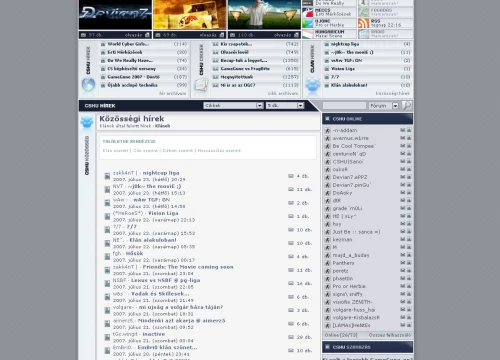Click the 'CSHU SZAVAZÁS' panel header
The image size is (500, 360).
(x=368, y=347)
